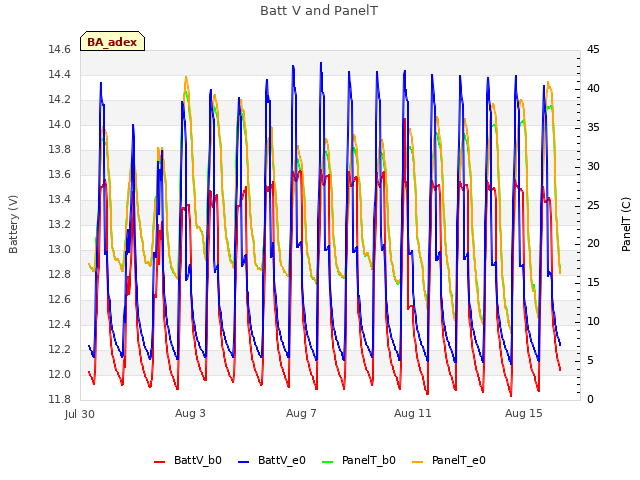This screenshot has height=480, width=640.
Task: Select the PanelT (C) axis title
Action: pos(626,224)
